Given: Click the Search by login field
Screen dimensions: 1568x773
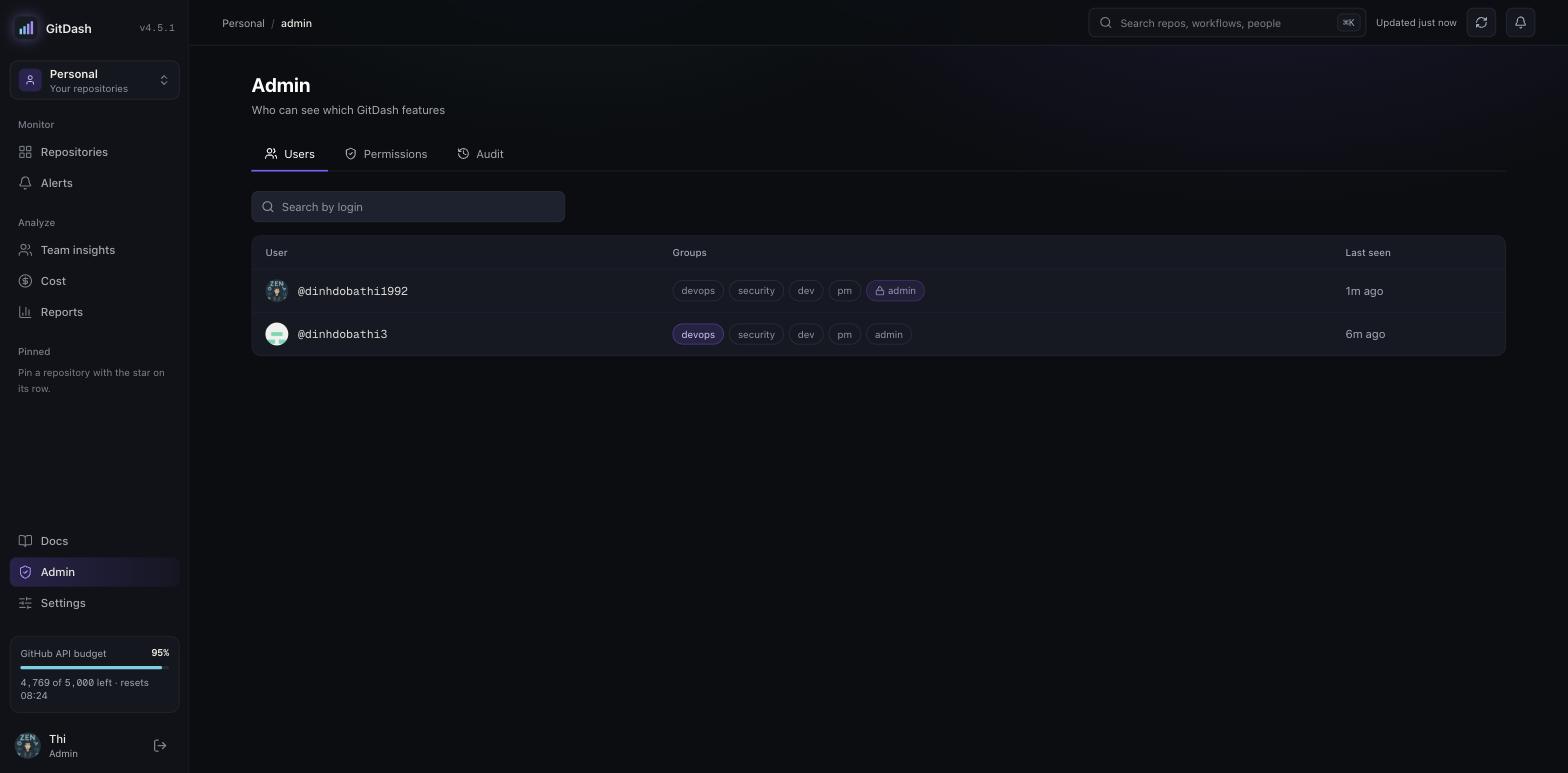Looking at the screenshot, I should tap(408, 207).
